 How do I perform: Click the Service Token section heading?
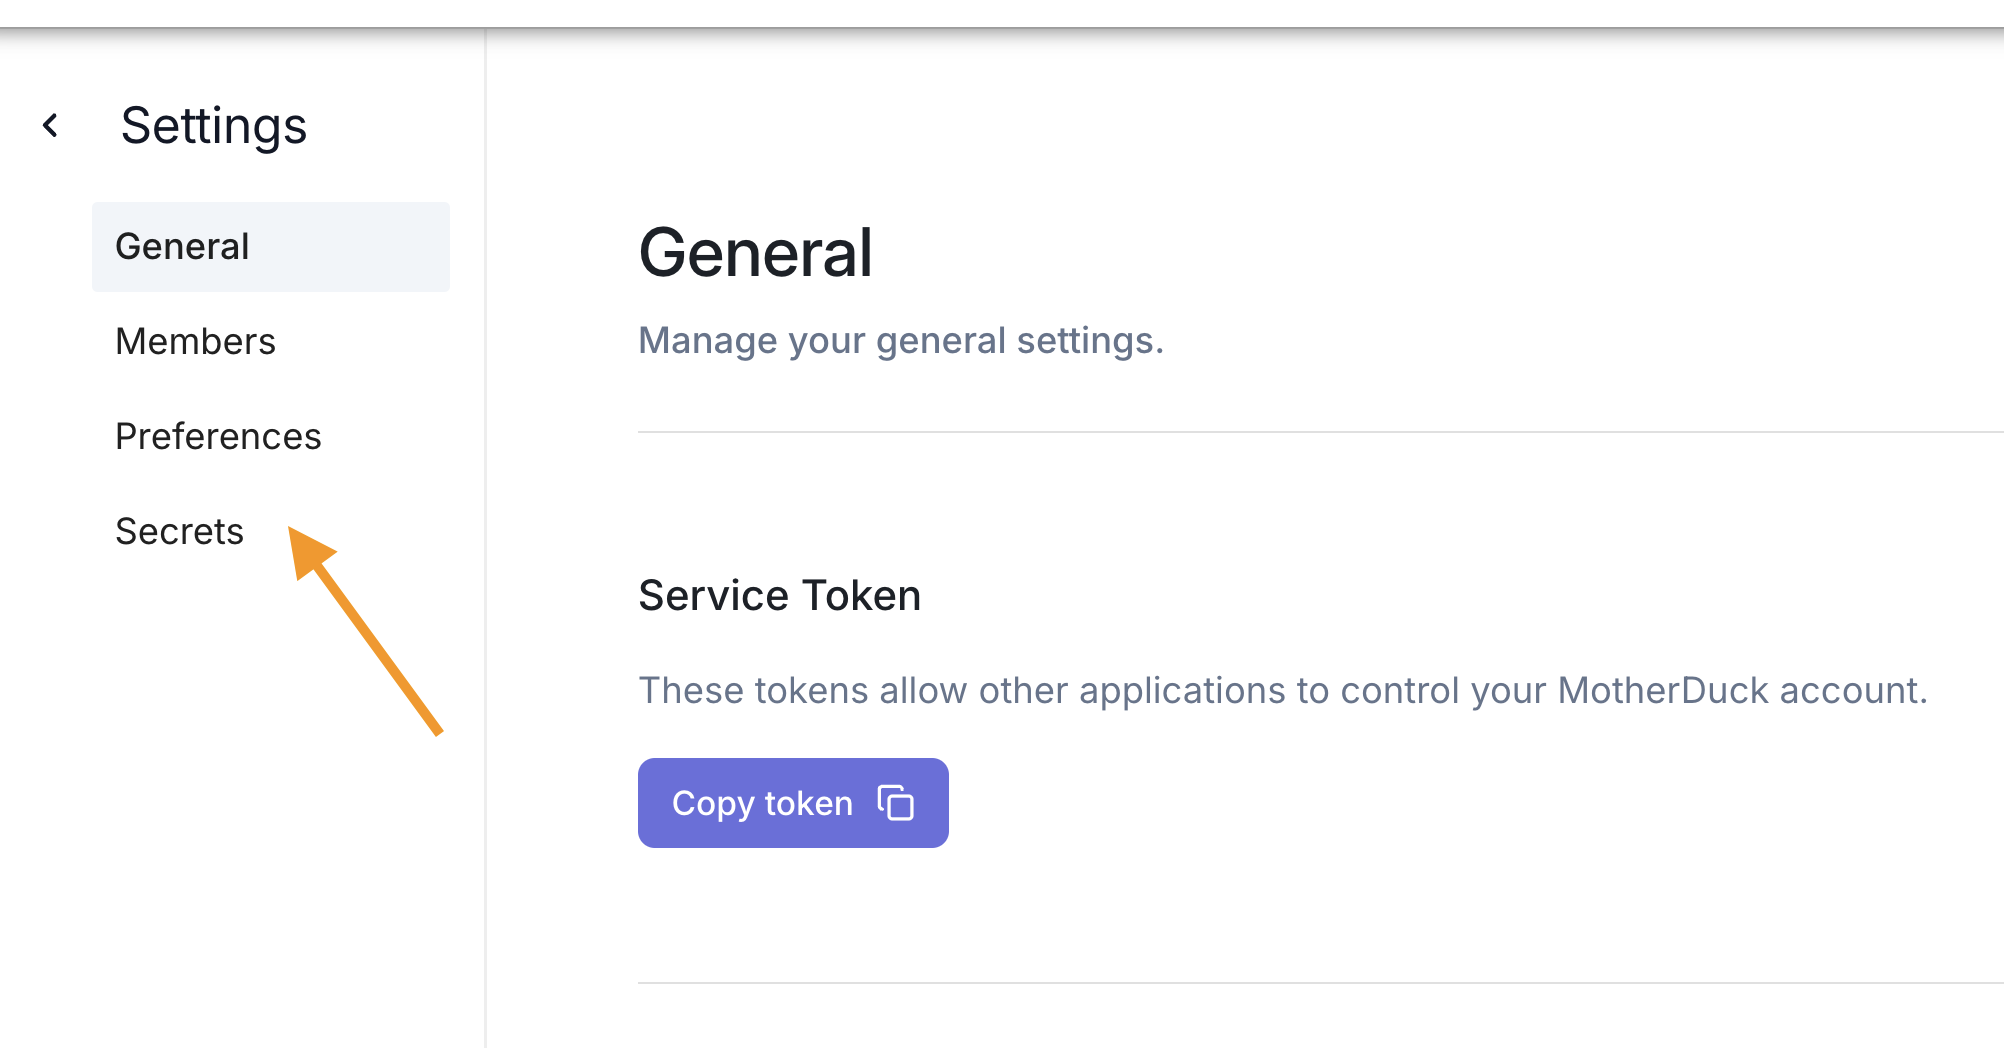779,596
